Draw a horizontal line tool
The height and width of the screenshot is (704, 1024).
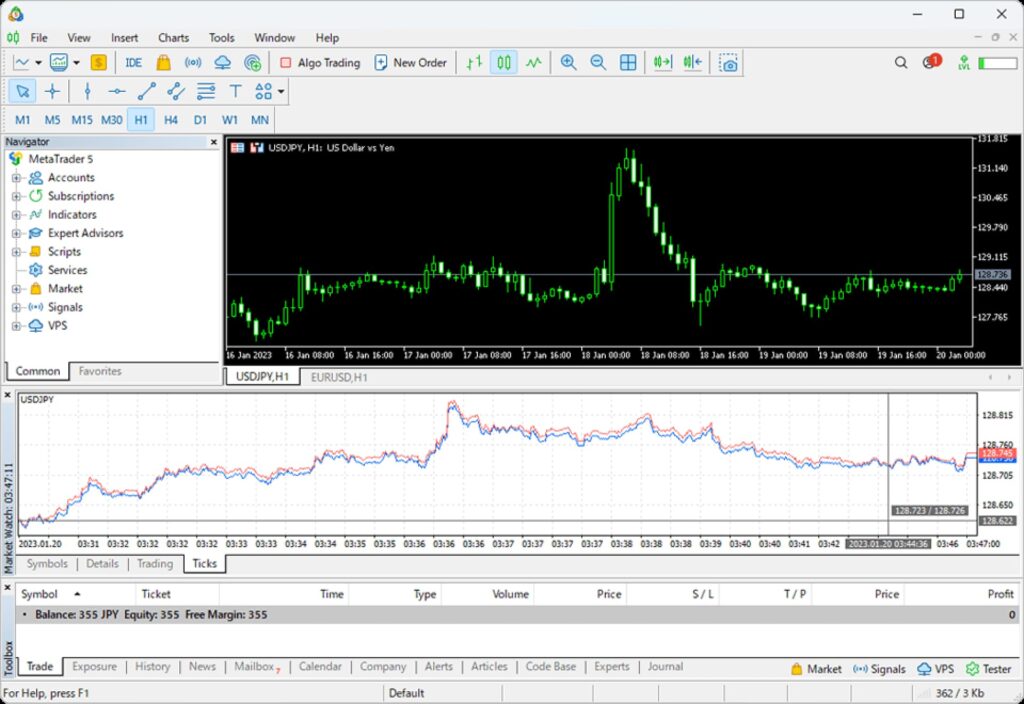(117, 91)
